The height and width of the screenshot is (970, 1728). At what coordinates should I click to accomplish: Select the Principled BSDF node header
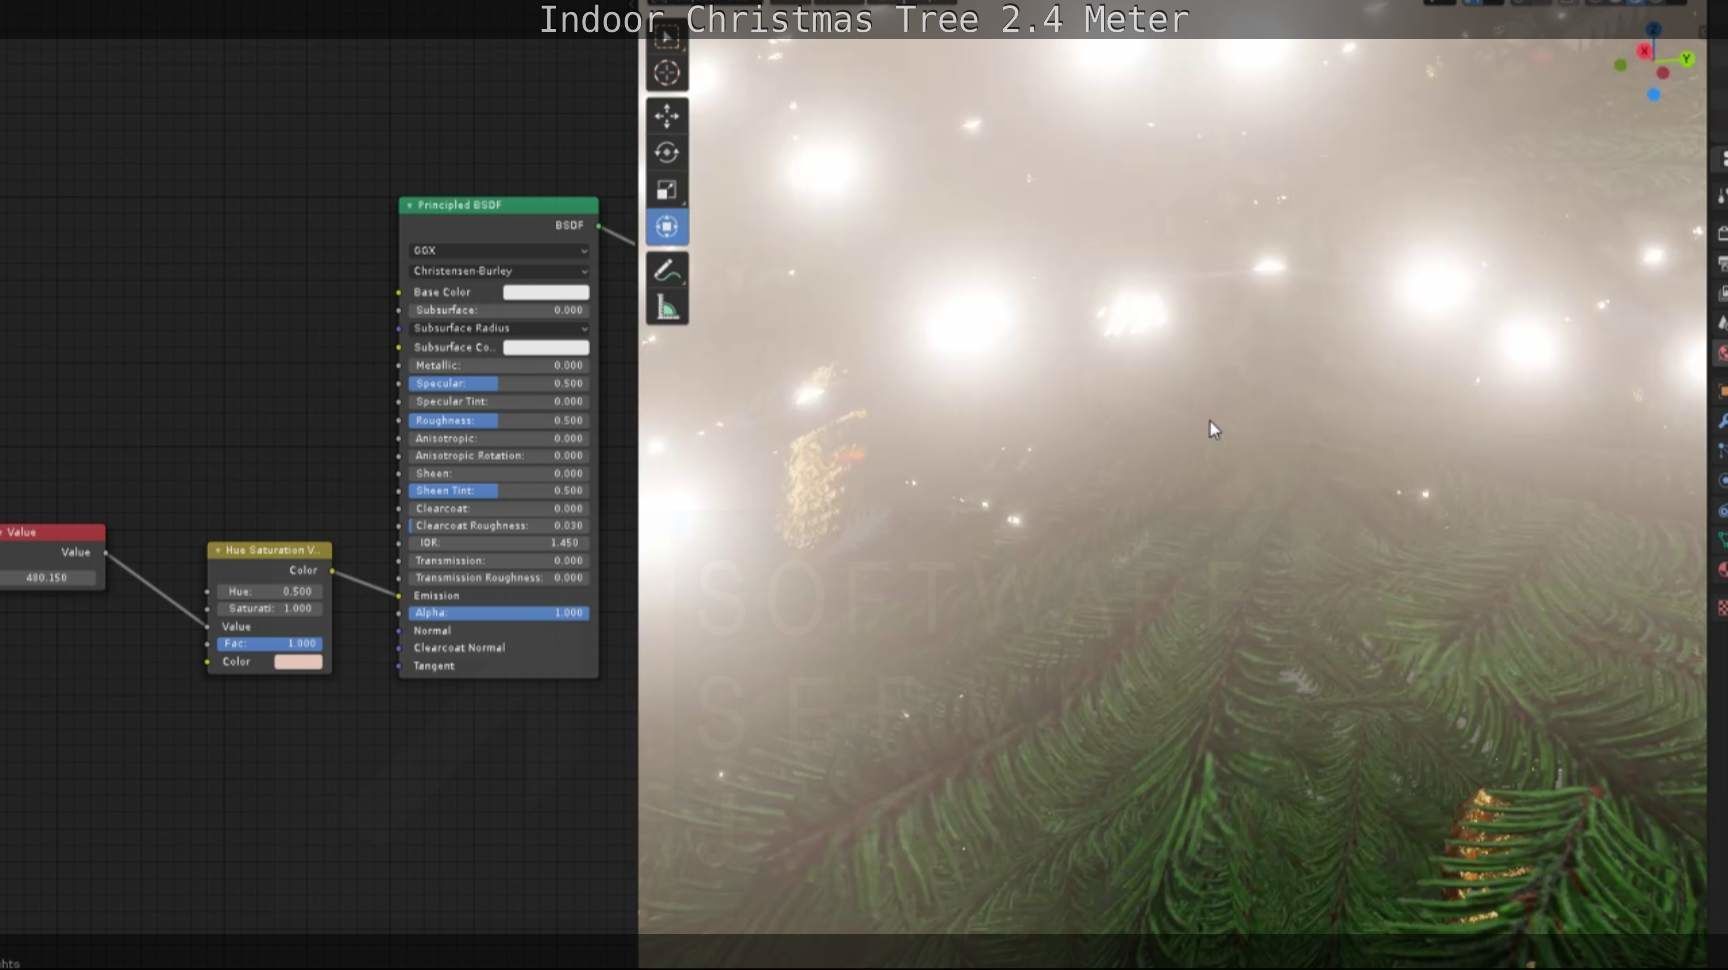pyautogui.click(x=499, y=205)
